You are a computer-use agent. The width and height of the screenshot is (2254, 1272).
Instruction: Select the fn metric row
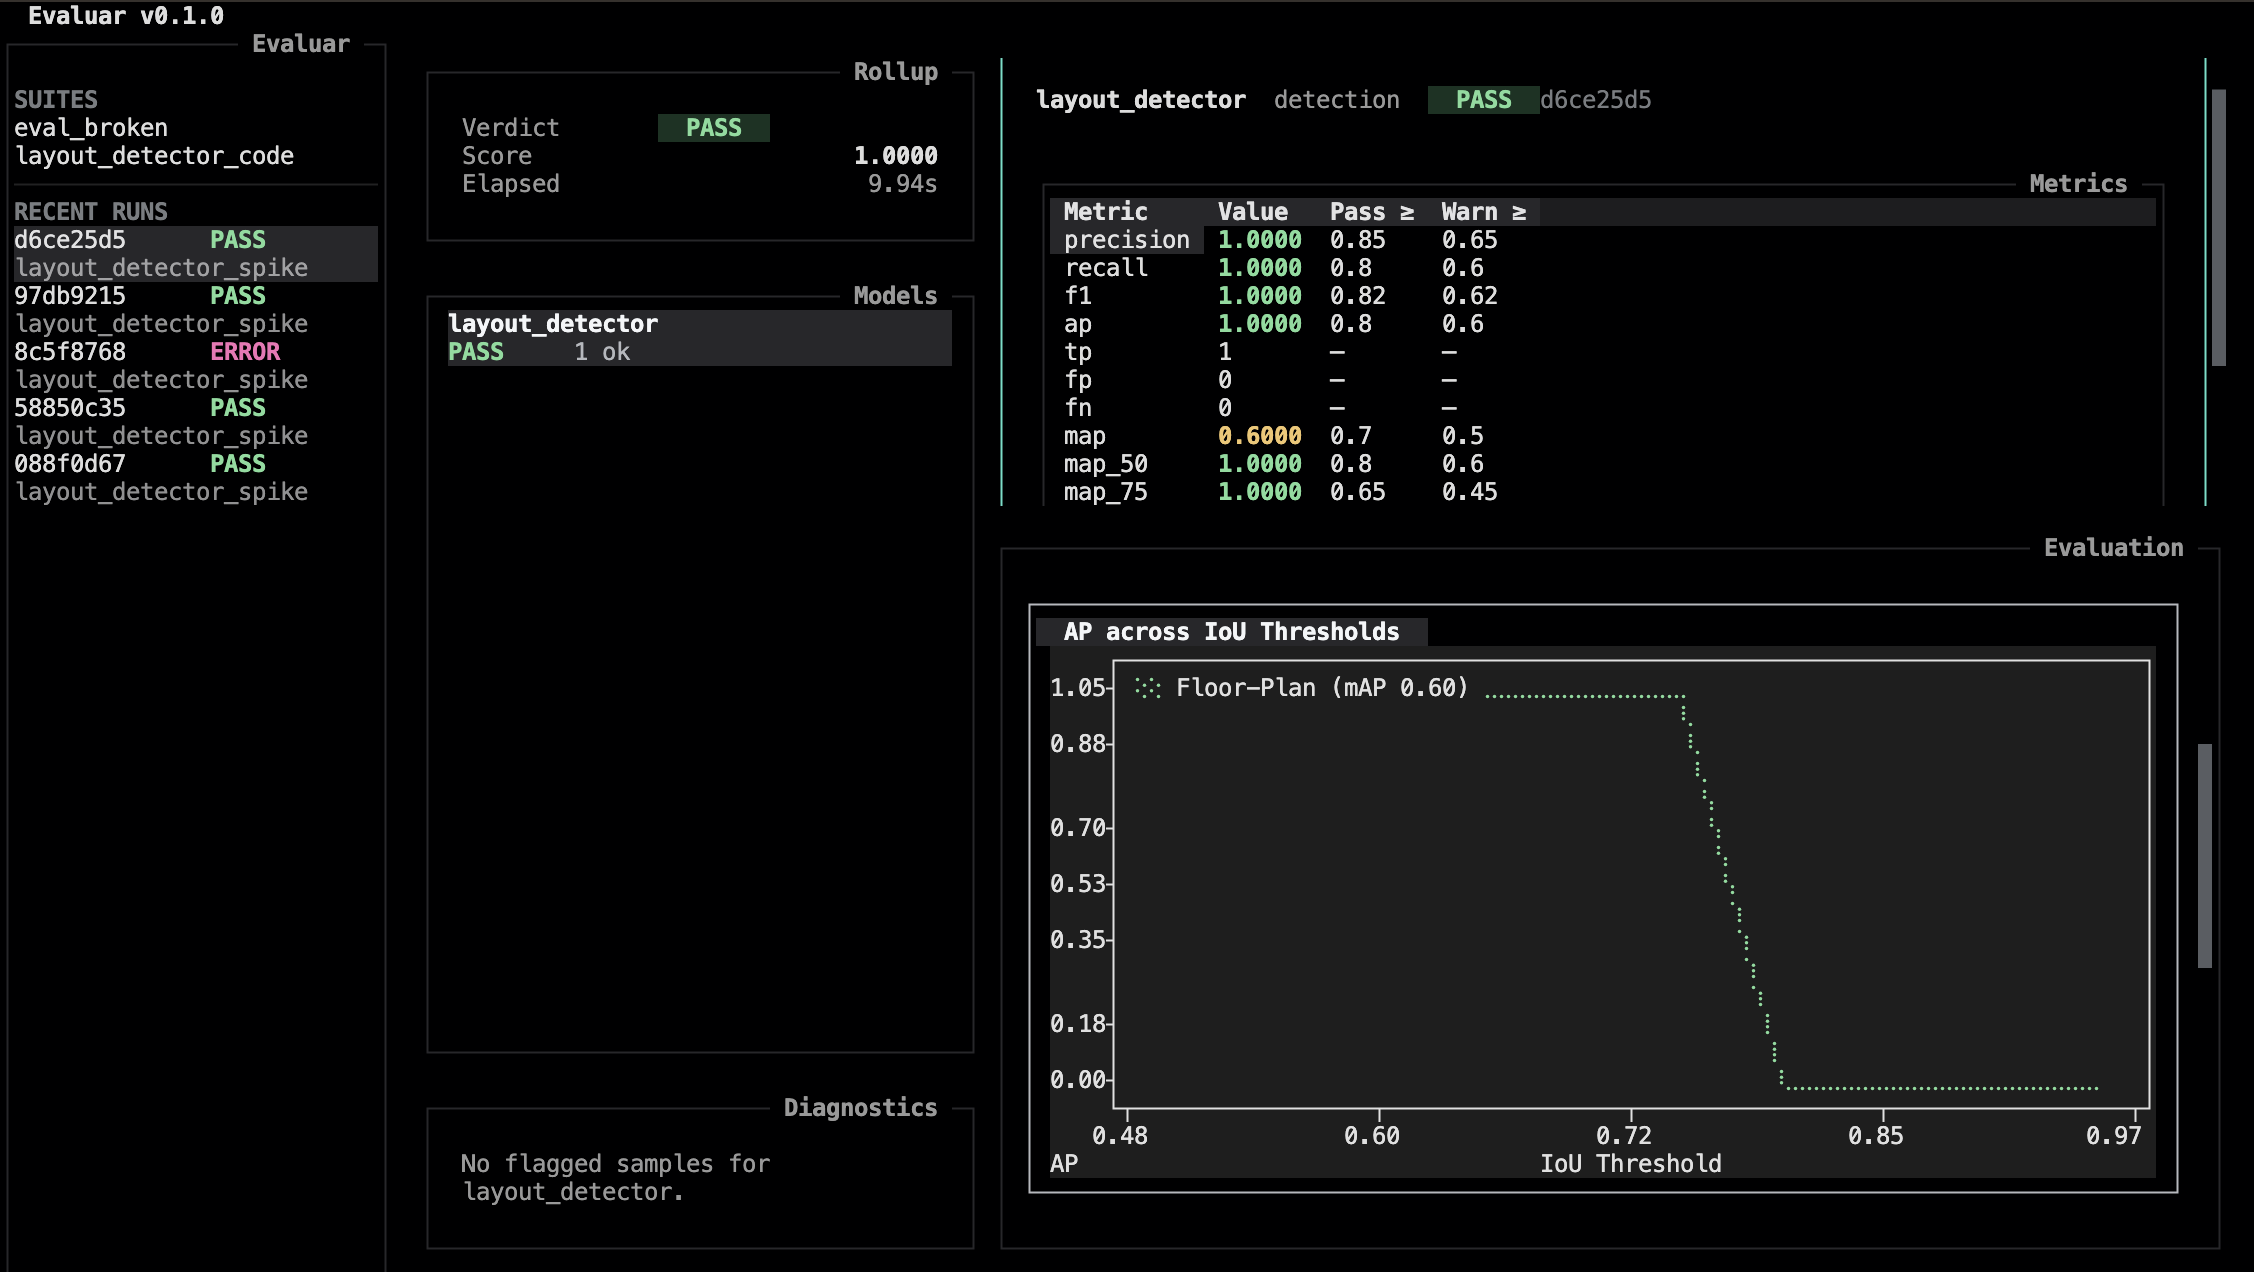tap(1603, 408)
